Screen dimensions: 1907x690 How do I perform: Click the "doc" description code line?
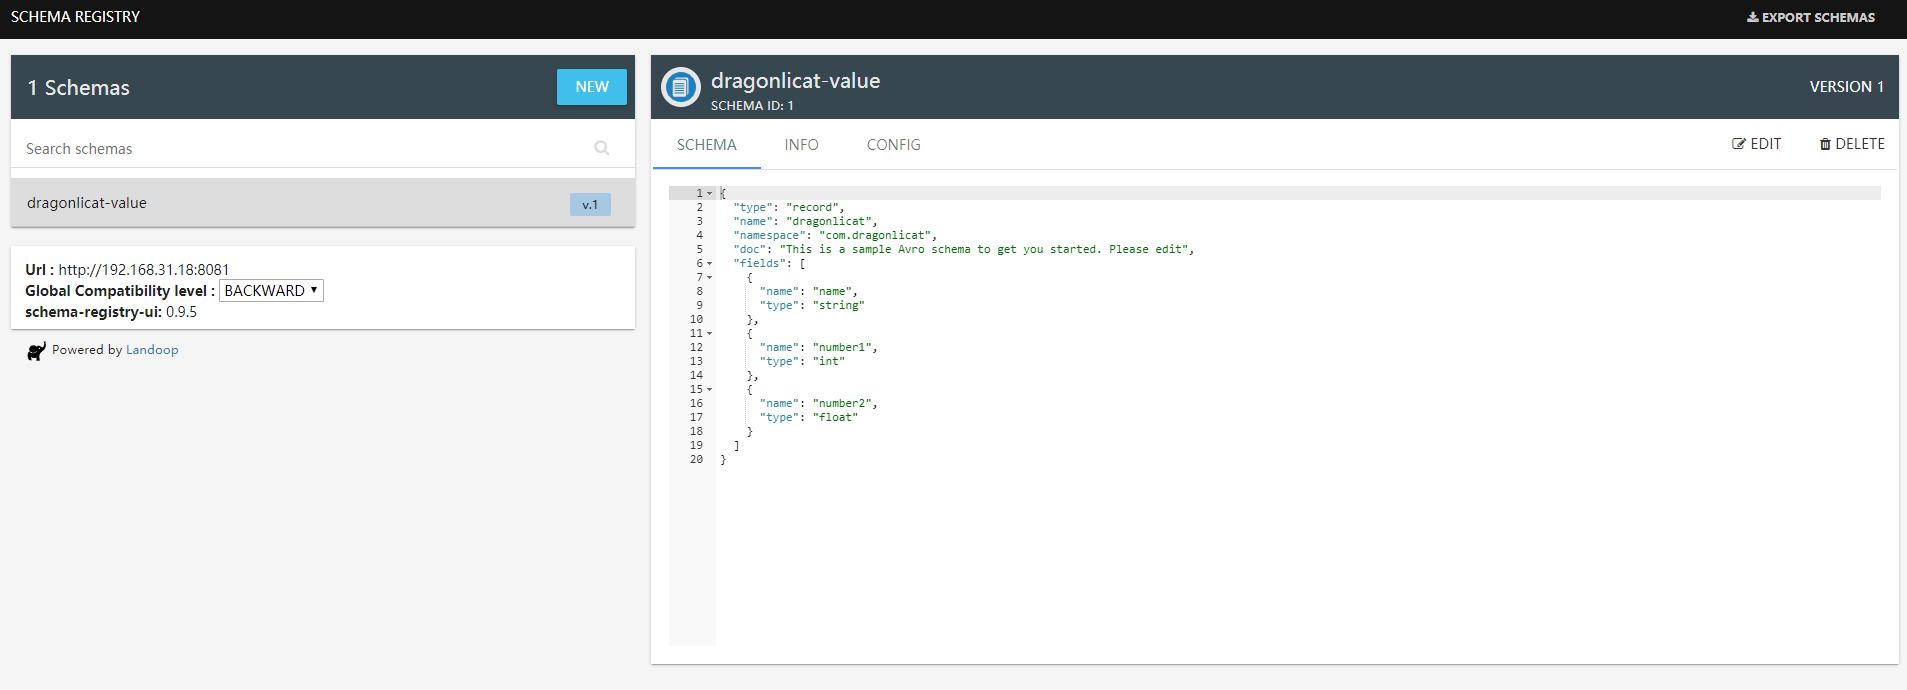coord(964,250)
